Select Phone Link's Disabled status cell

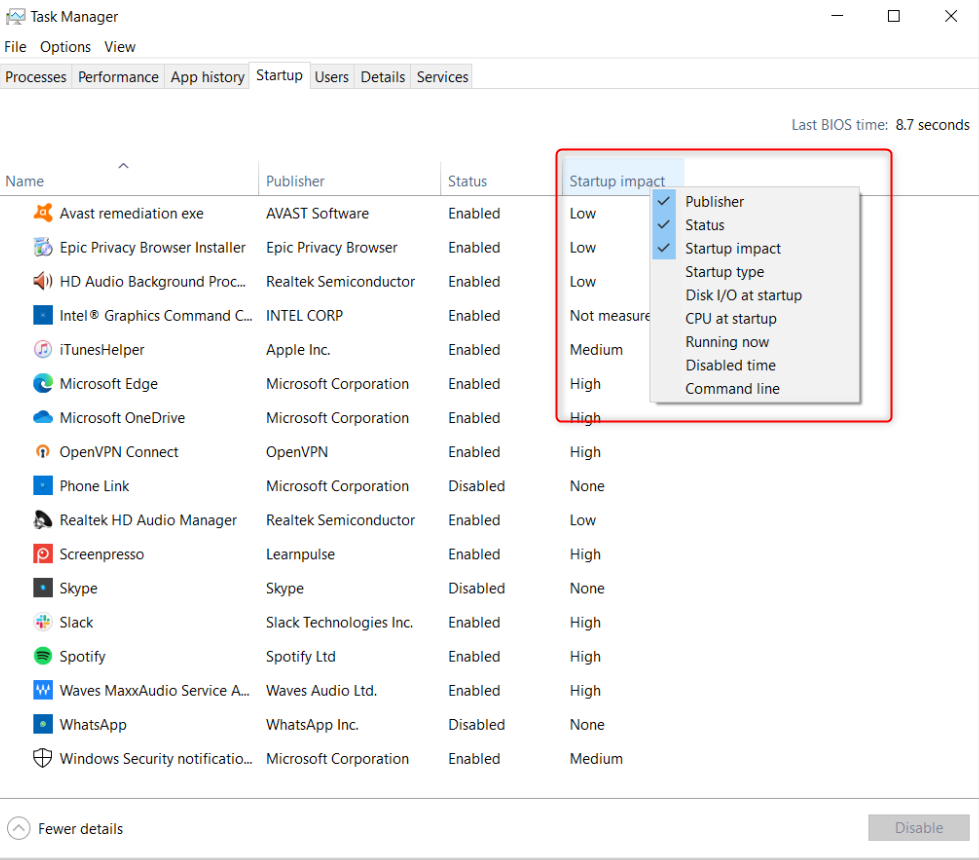(476, 486)
